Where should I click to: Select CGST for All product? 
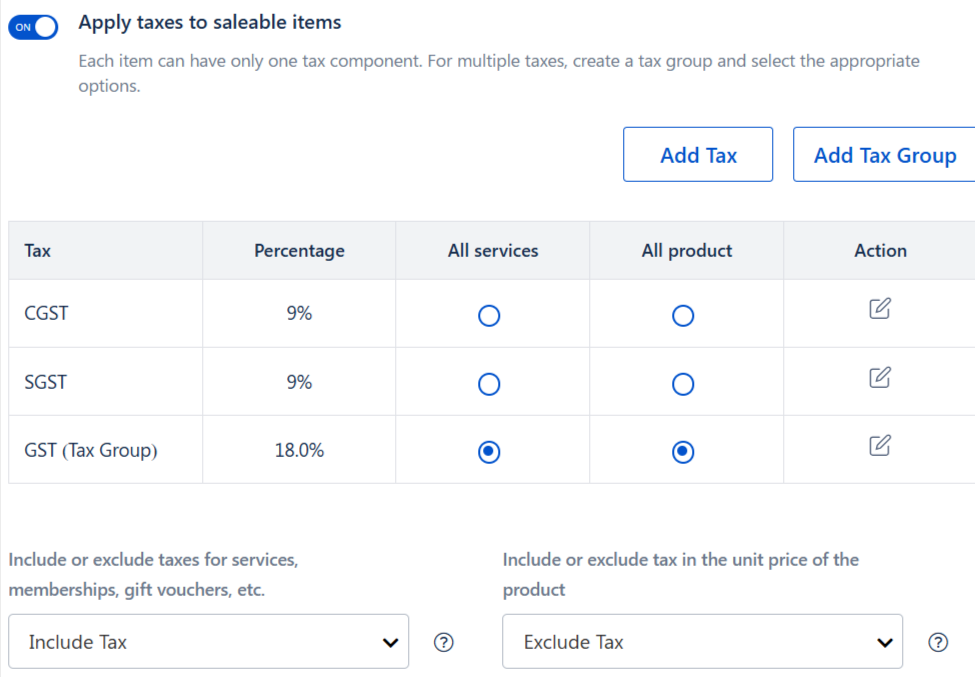pos(683,316)
